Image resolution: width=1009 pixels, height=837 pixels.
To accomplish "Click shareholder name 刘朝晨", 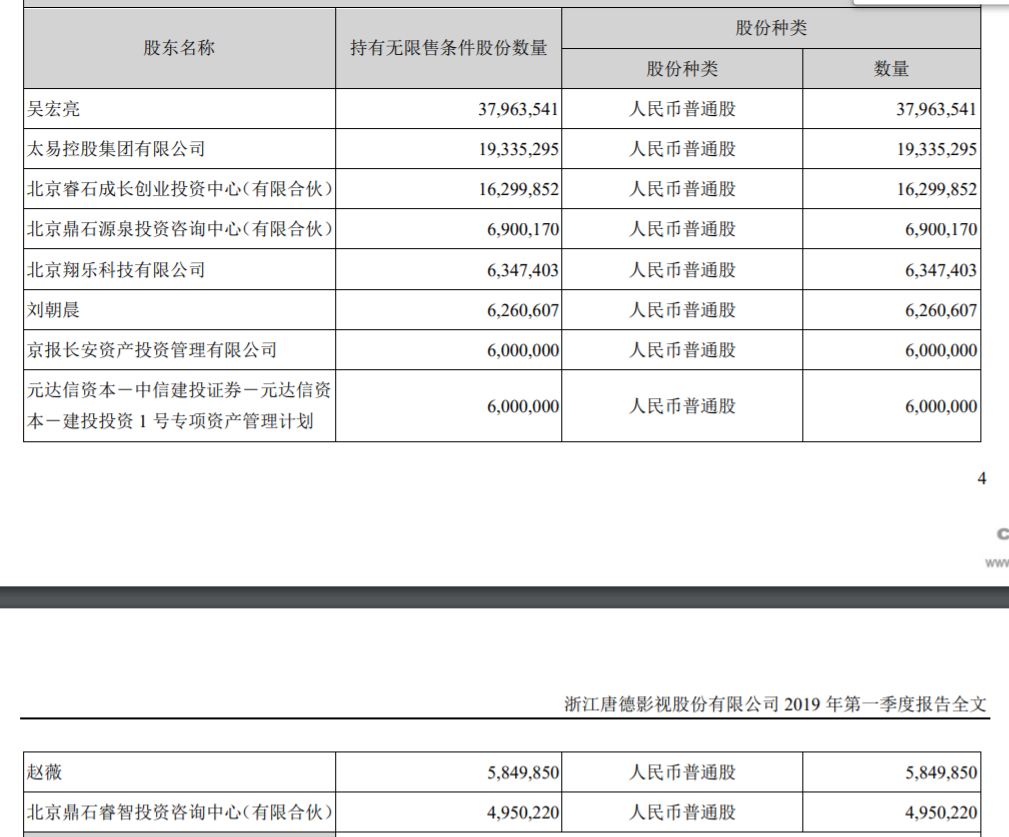I will (53, 310).
